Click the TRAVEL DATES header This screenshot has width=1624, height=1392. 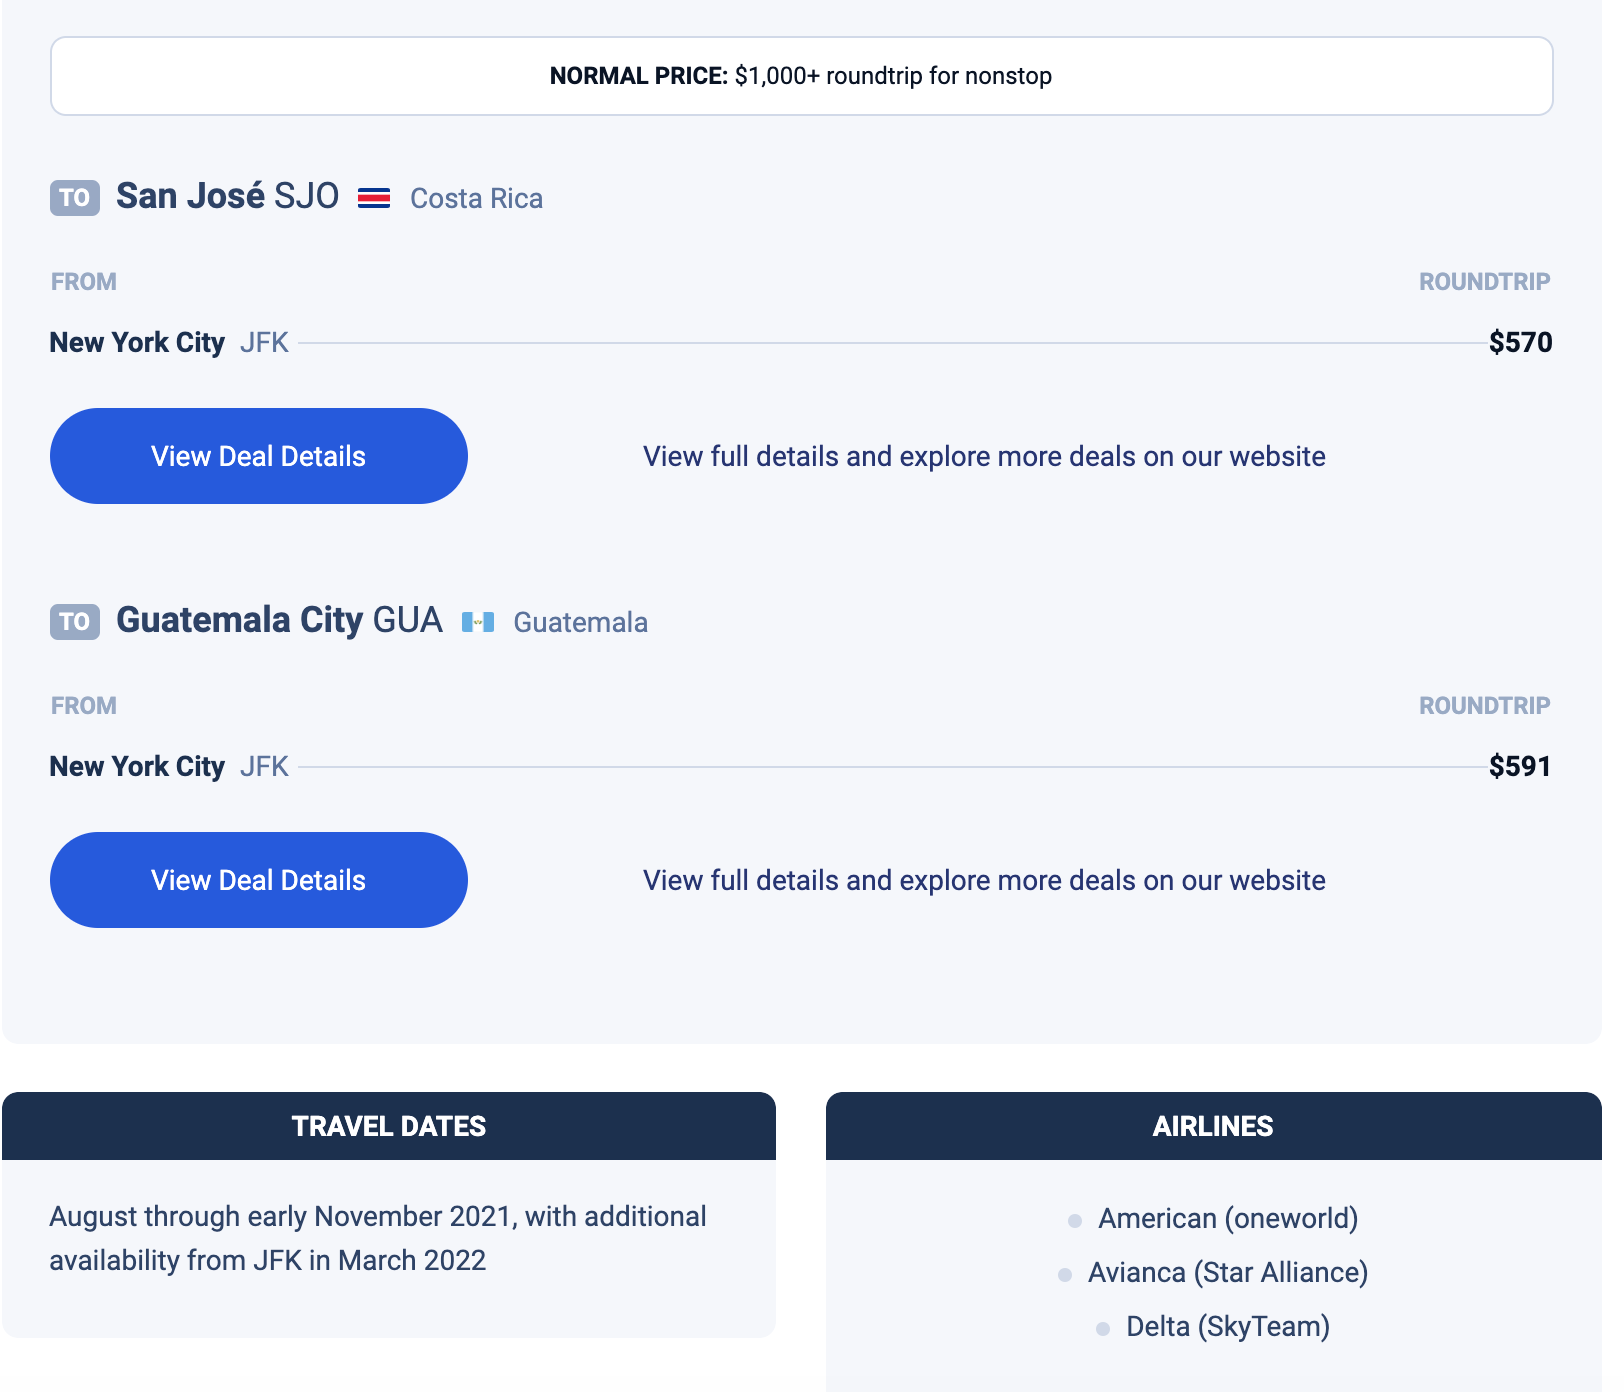coord(389,1126)
